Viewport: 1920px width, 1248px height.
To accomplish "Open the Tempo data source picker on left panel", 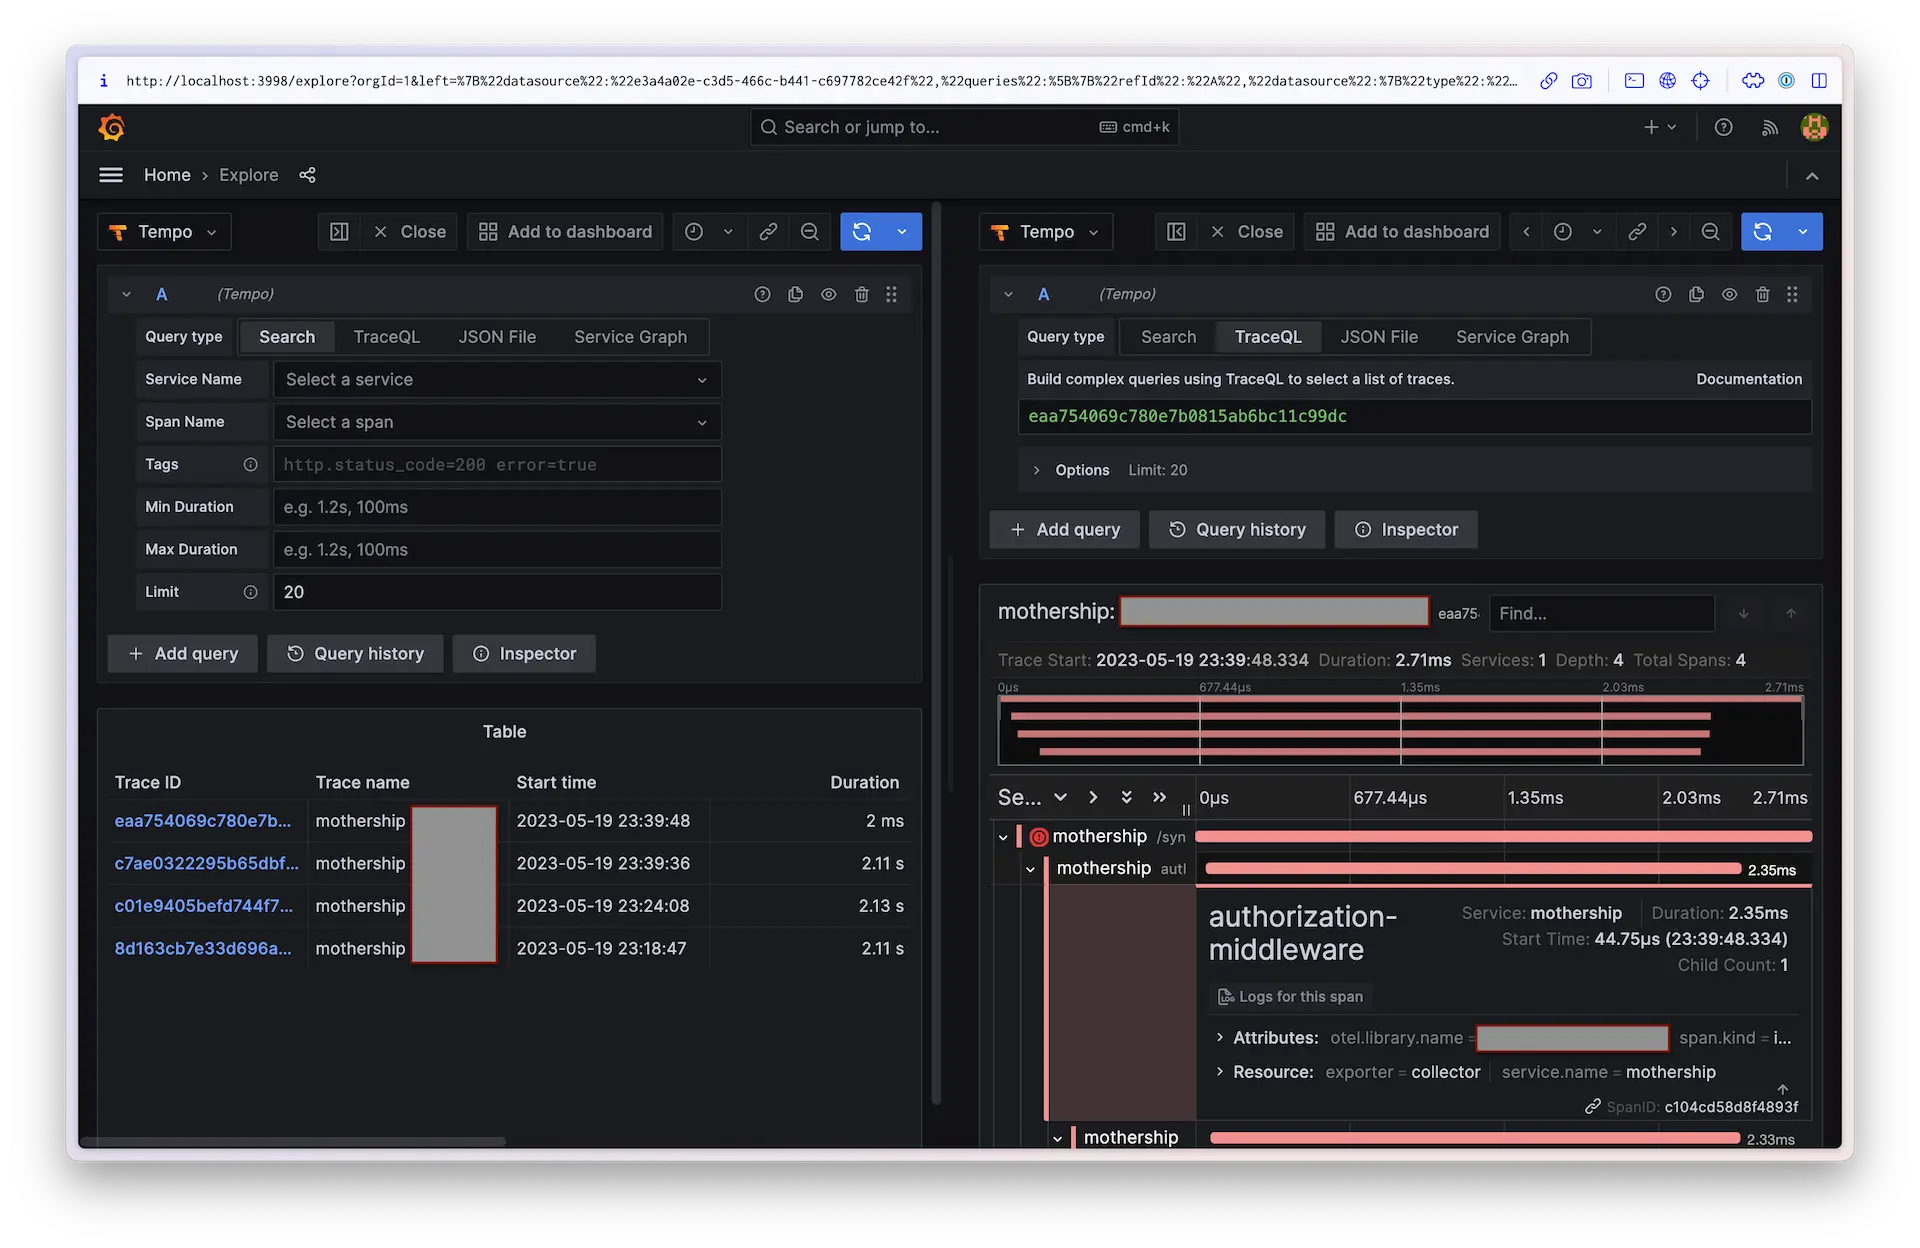I will coord(163,231).
